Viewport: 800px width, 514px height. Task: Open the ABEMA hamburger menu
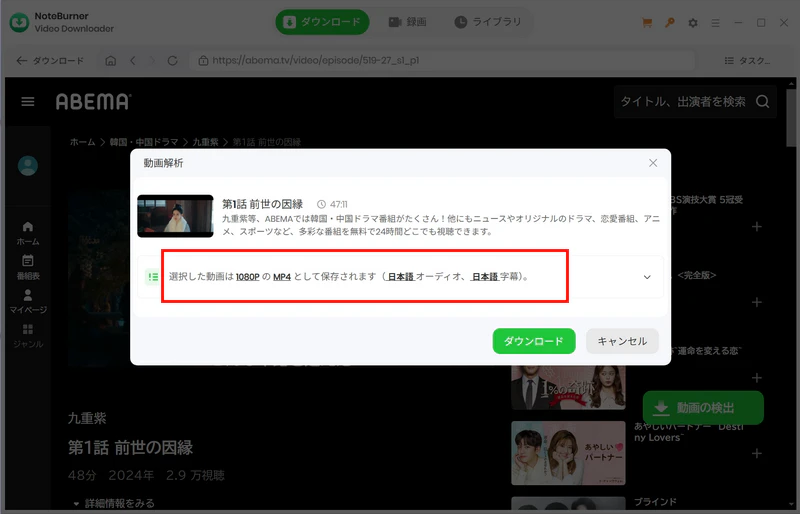click(28, 102)
